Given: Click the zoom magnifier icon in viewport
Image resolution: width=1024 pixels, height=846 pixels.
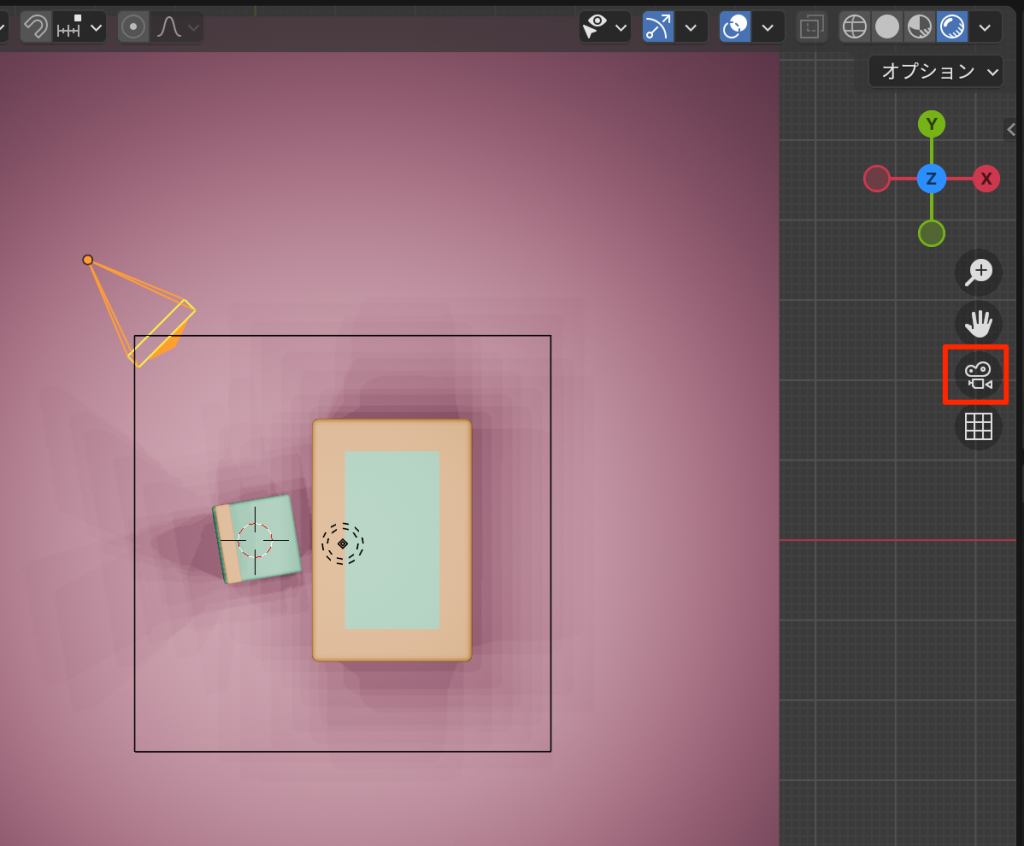Looking at the screenshot, I should point(977,271).
